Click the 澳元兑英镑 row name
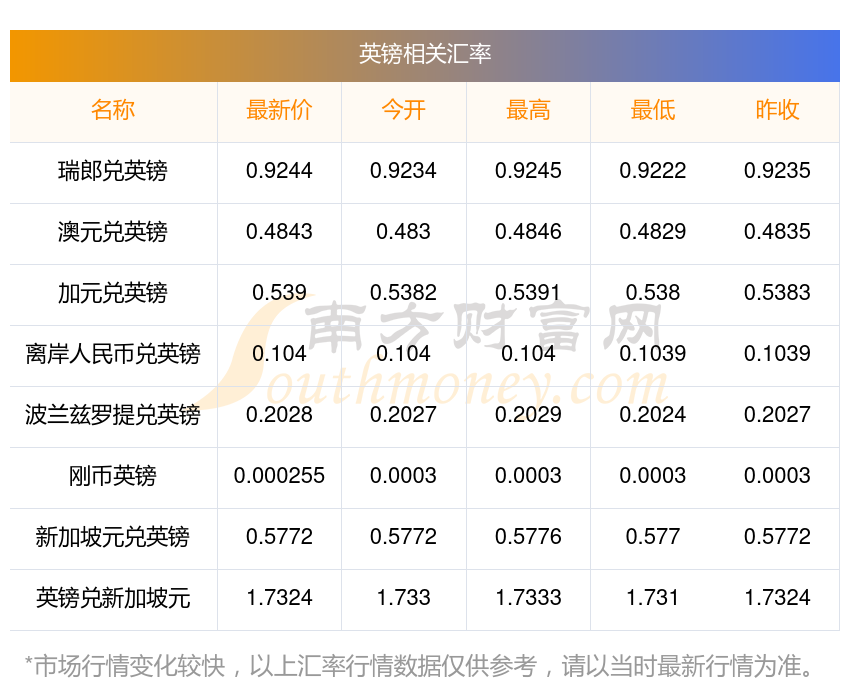 pos(113,232)
